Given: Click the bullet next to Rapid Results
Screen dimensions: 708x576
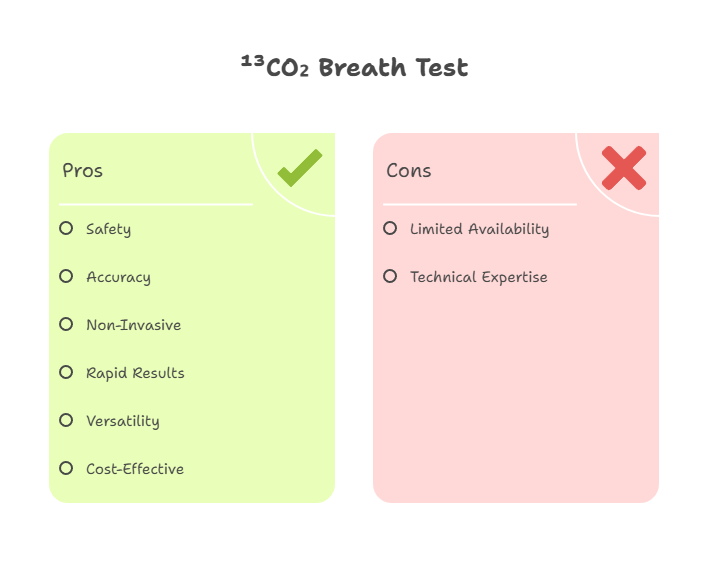Looking at the screenshot, I should tap(66, 372).
